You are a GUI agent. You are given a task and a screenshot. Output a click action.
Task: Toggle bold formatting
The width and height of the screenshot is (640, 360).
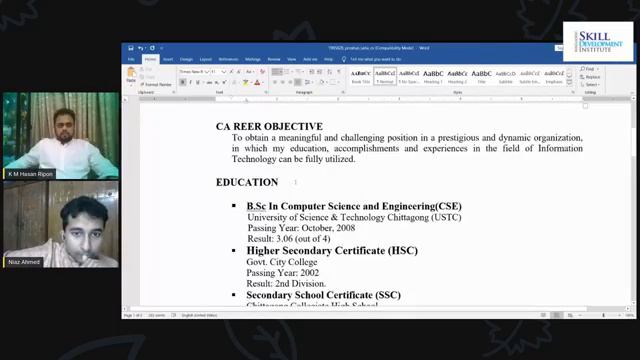(182, 82)
